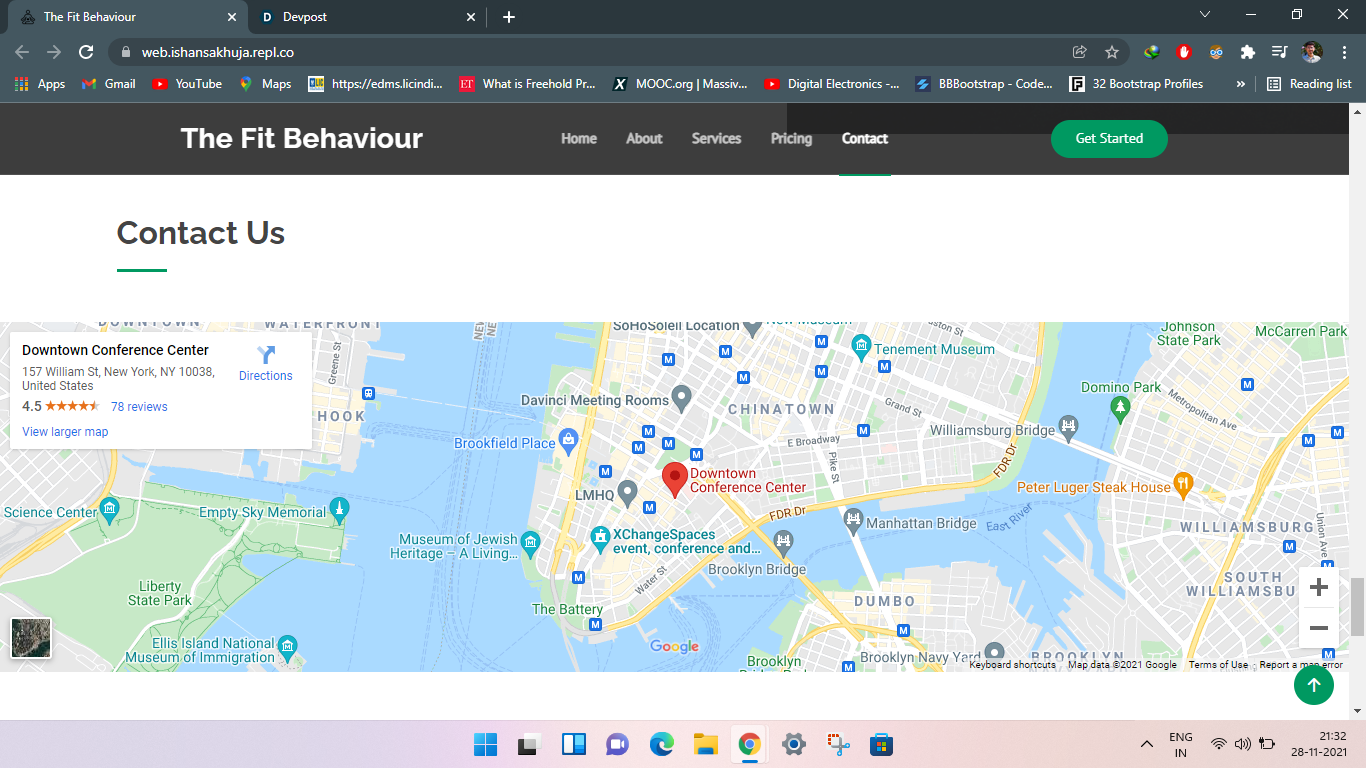Open File Explorer from the taskbar
This screenshot has height=768, width=1366.
(x=706, y=744)
